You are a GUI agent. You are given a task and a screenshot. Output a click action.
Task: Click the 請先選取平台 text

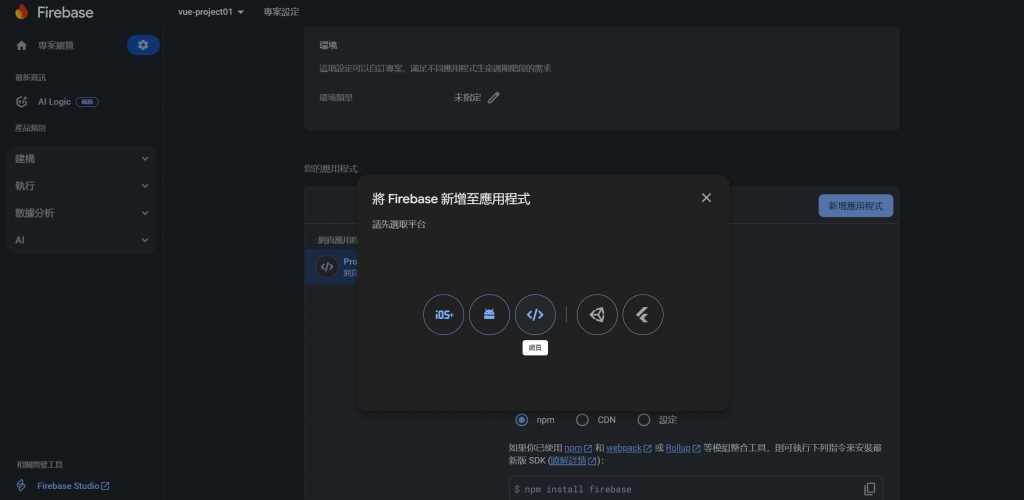tap(399, 225)
